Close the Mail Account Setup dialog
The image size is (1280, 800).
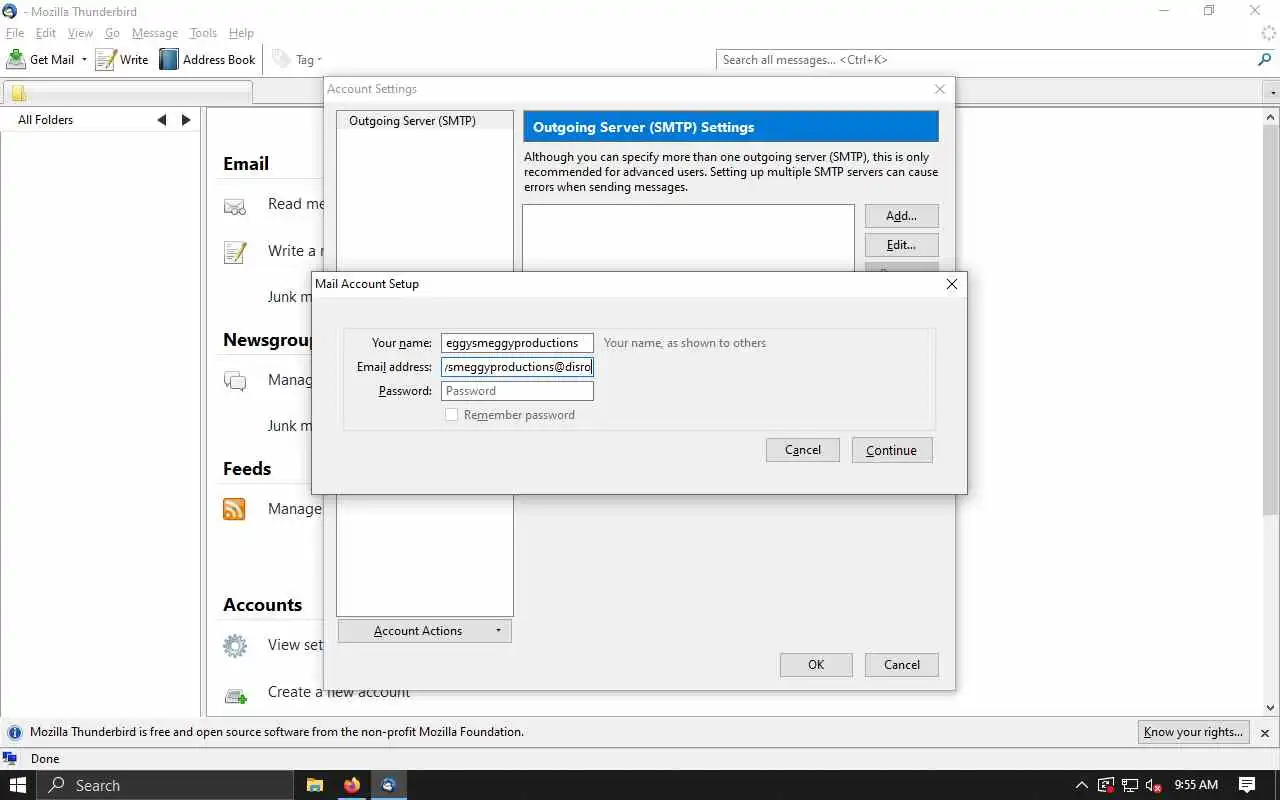[952, 284]
